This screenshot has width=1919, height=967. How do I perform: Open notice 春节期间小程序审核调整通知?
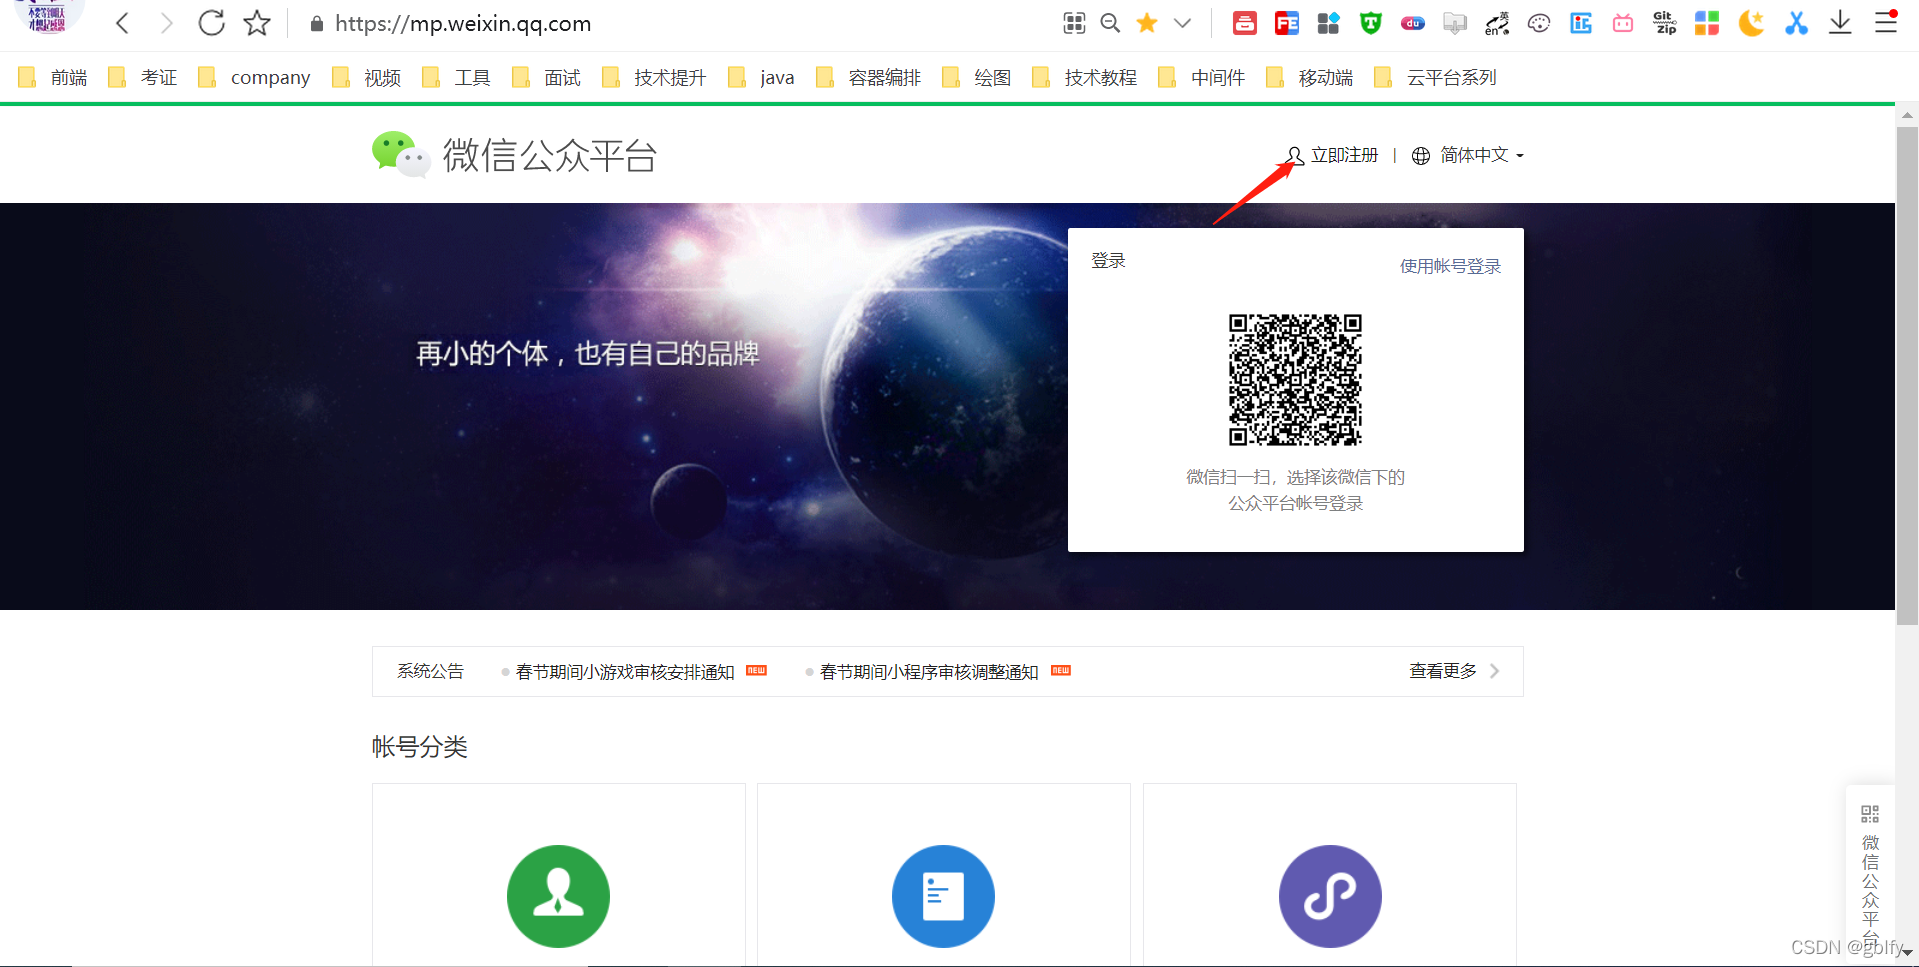pyautogui.click(x=929, y=672)
